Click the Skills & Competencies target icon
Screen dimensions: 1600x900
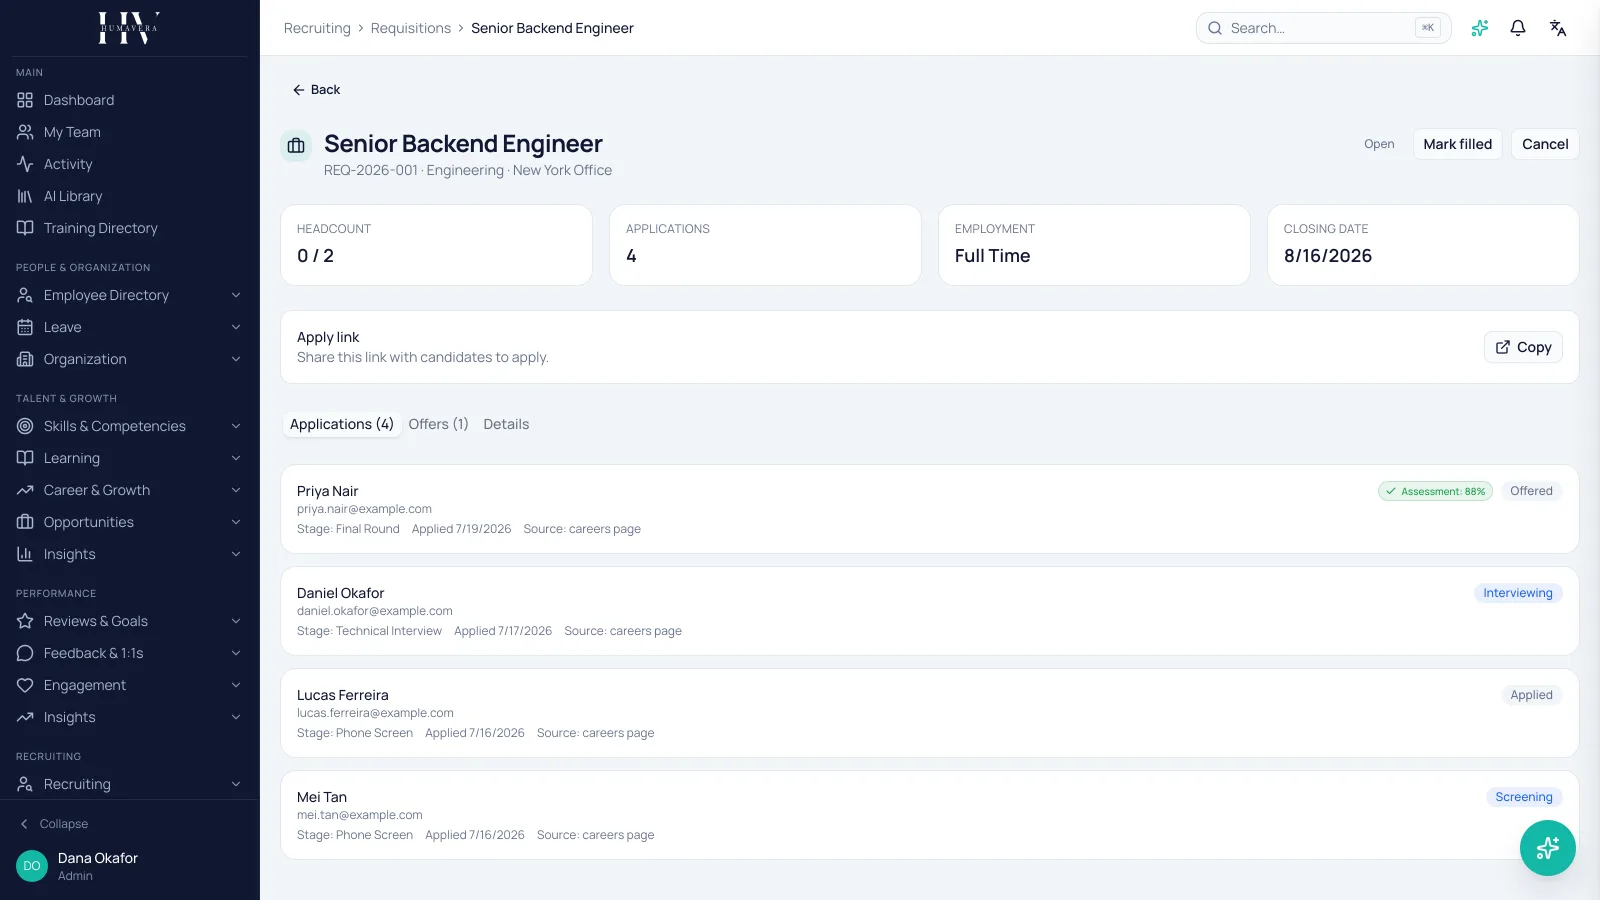point(25,426)
